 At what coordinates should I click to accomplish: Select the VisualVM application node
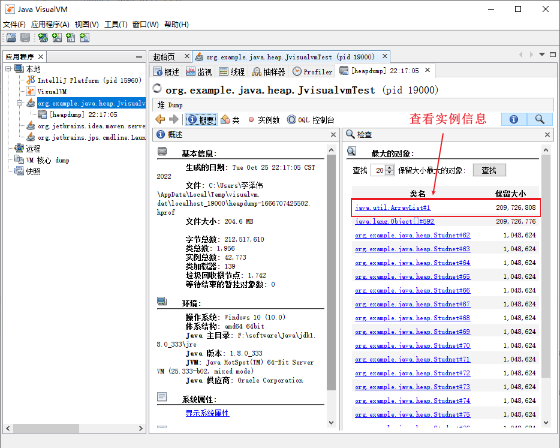click(x=47, y=91)
